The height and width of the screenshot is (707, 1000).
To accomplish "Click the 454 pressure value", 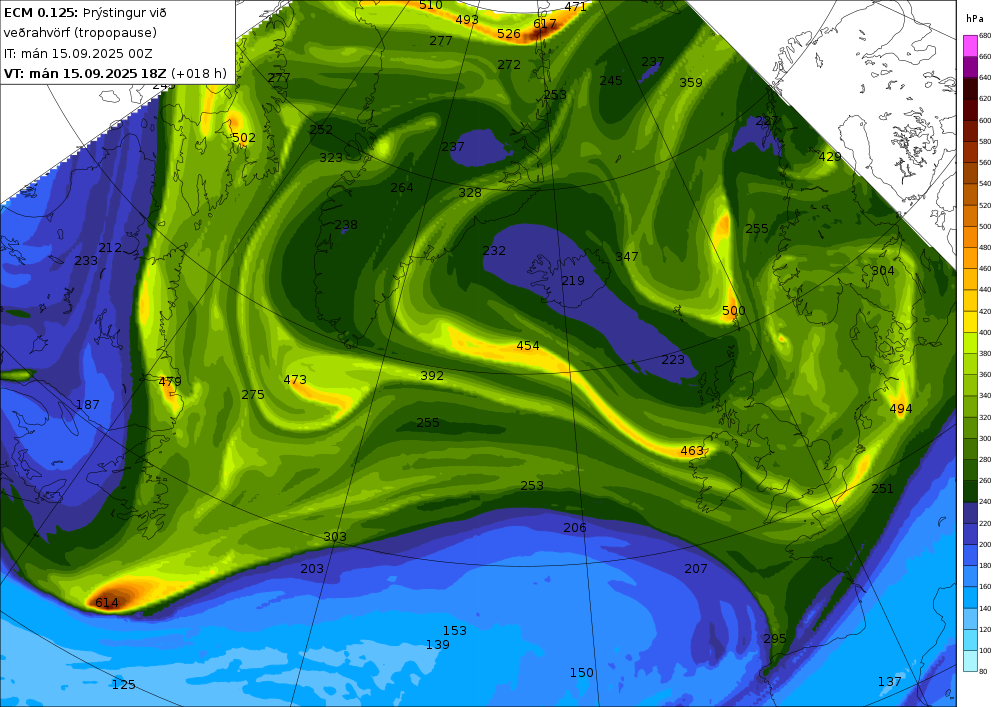I will click(527, 346).
